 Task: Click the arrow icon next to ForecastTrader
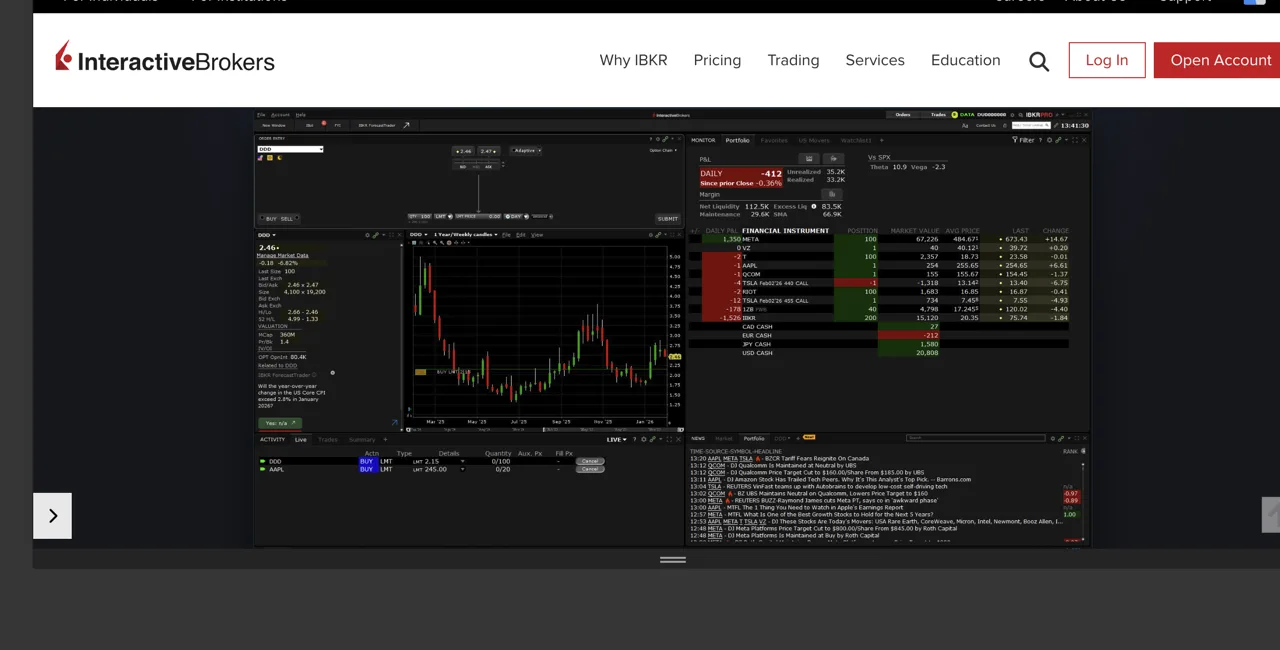tap(406, 125)
